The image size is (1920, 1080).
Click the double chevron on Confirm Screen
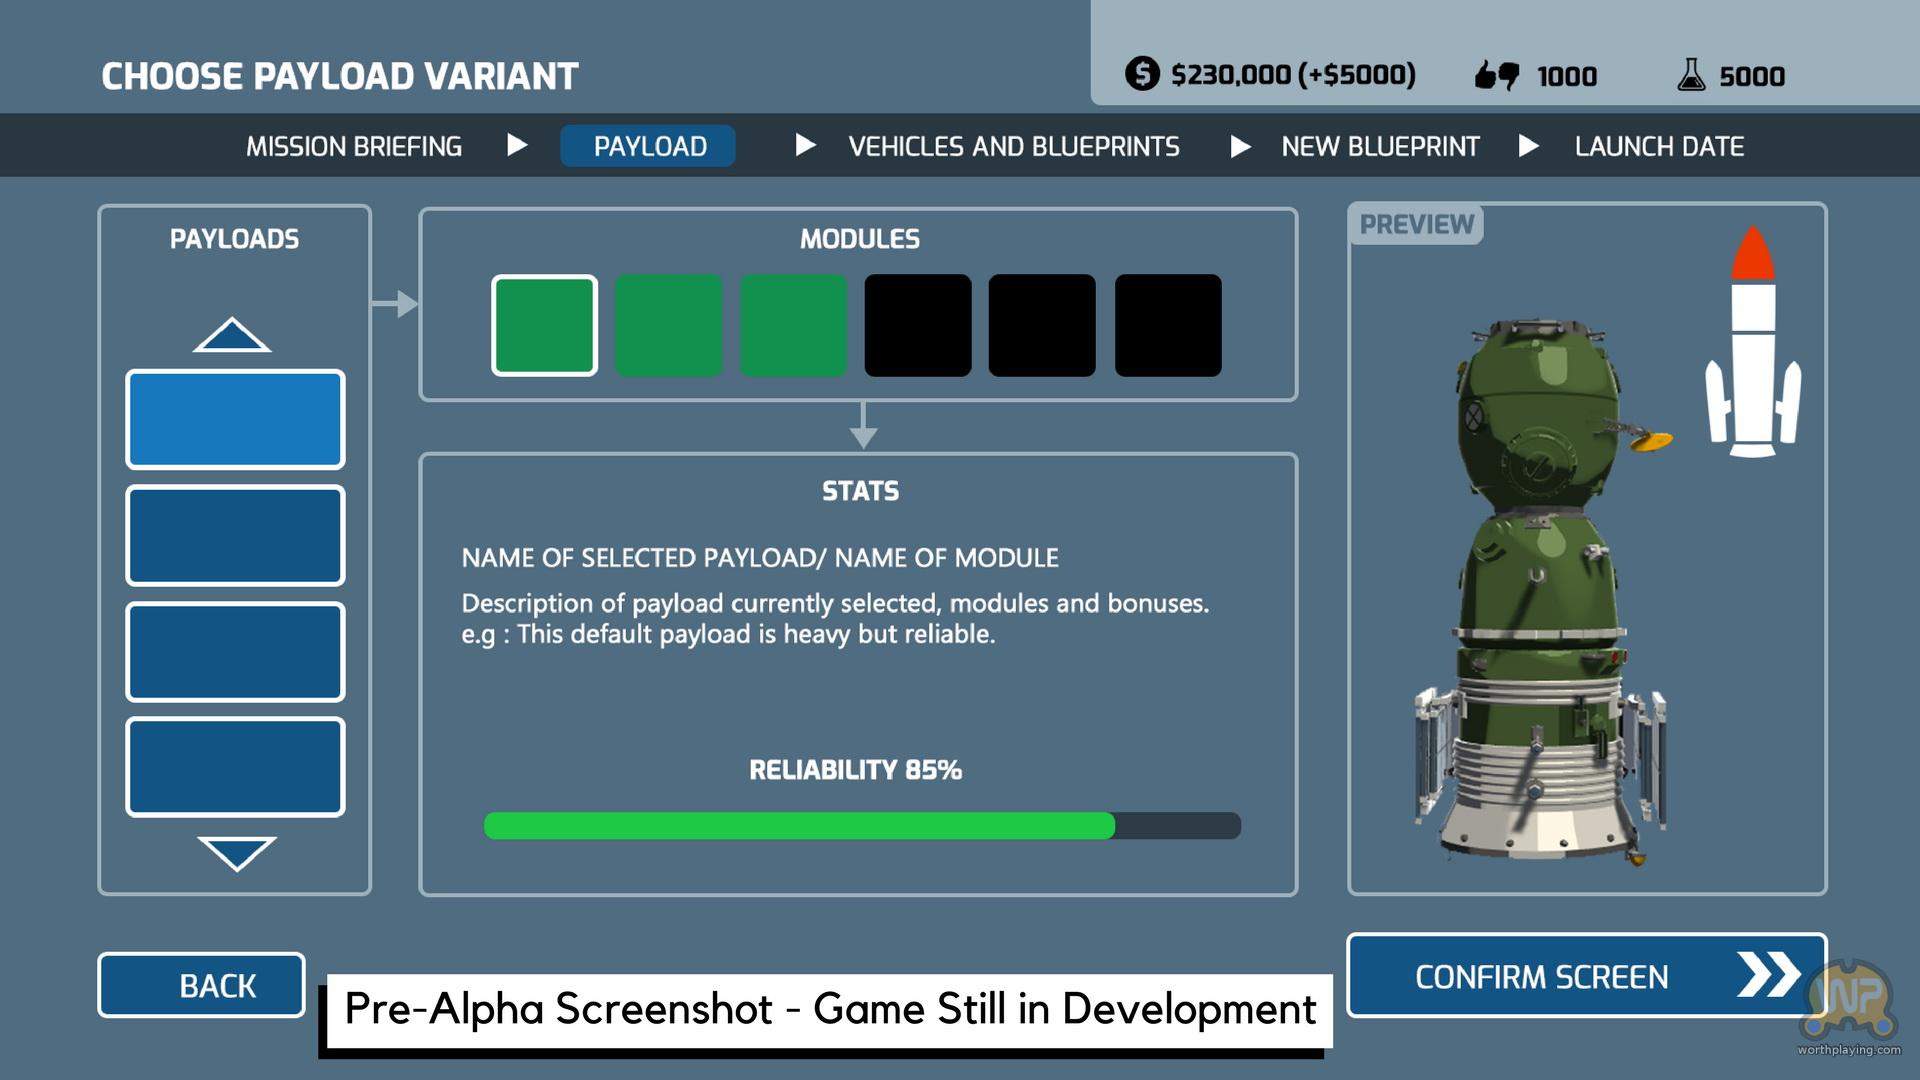tap(1768, 975)
